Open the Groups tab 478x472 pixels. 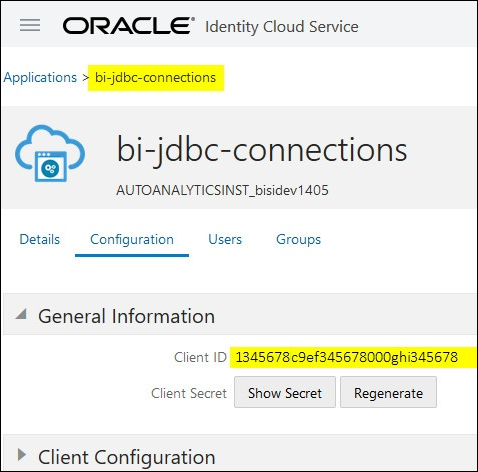click(298, 240)
